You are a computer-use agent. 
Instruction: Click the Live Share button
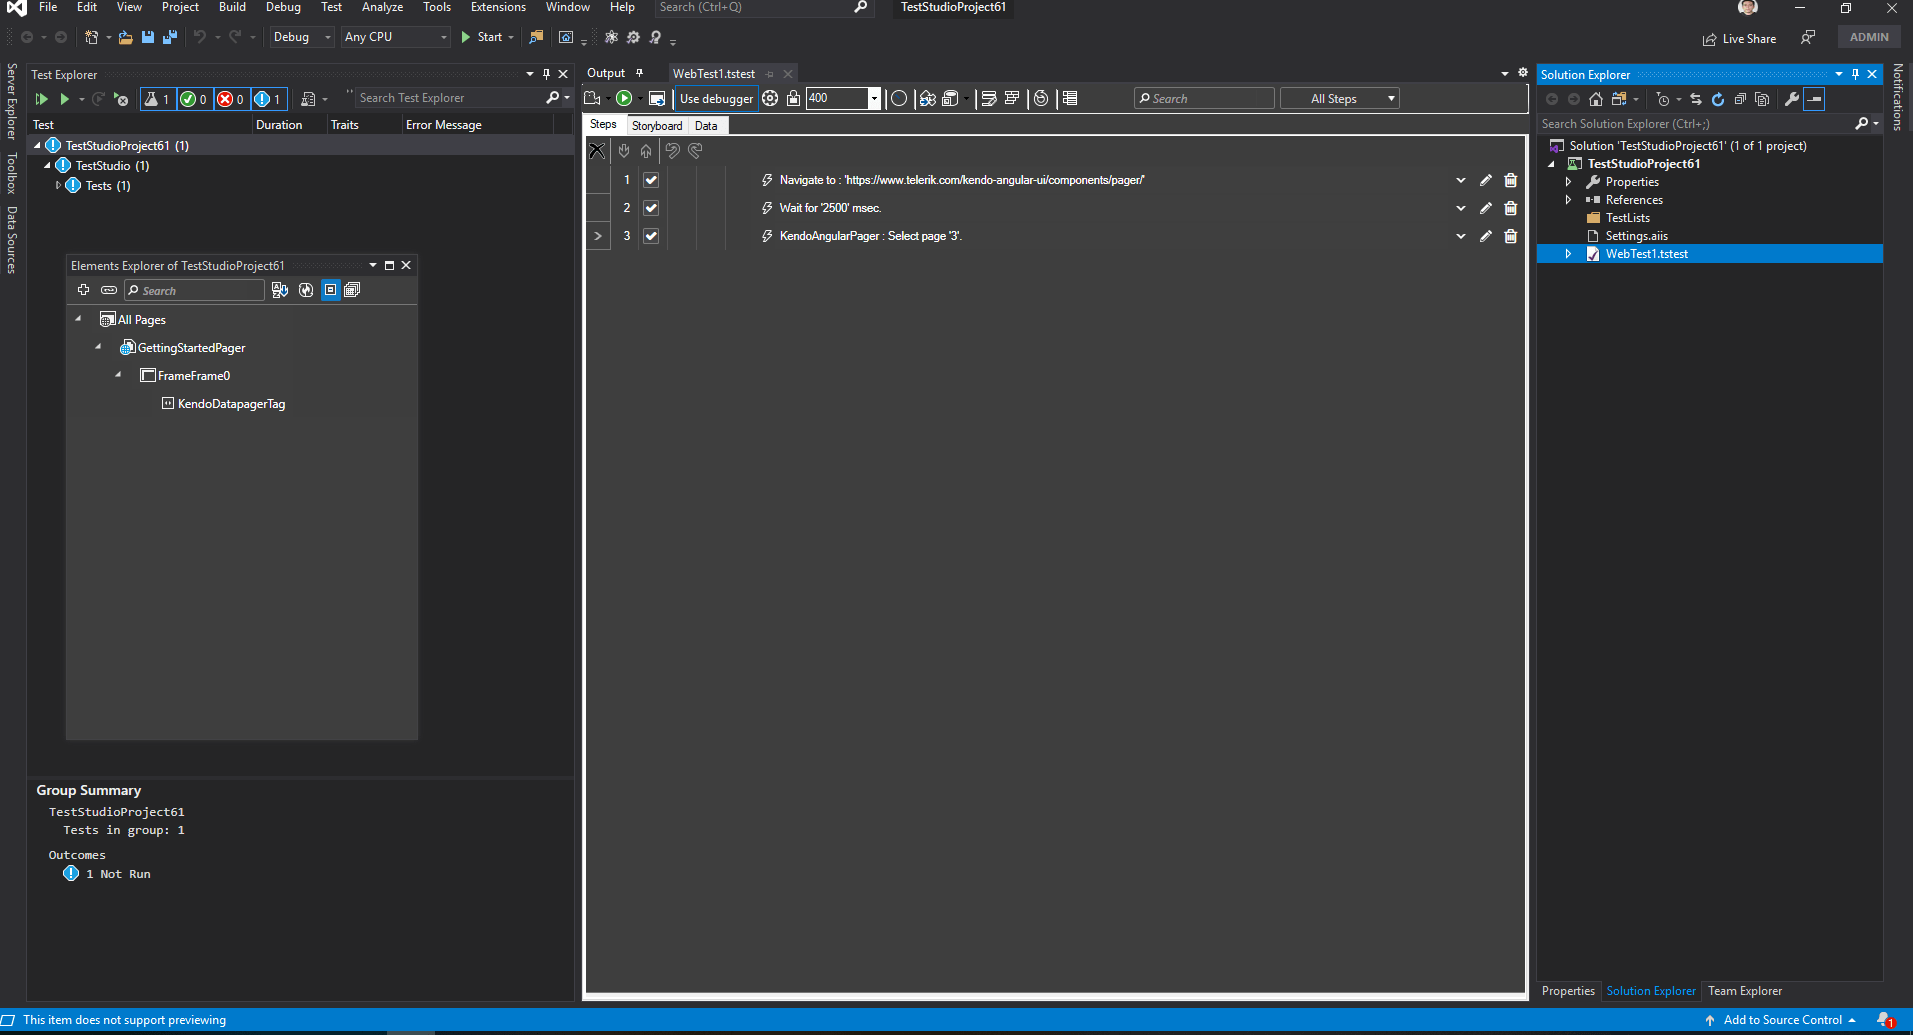click(1740, 39)
